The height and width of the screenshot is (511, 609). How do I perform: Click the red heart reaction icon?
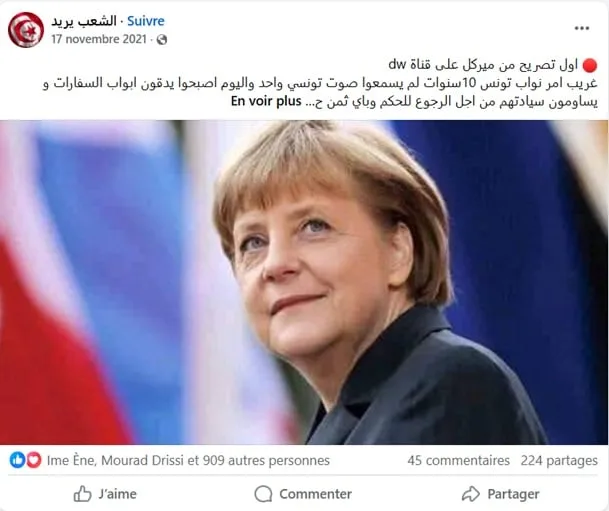point(33,460)
